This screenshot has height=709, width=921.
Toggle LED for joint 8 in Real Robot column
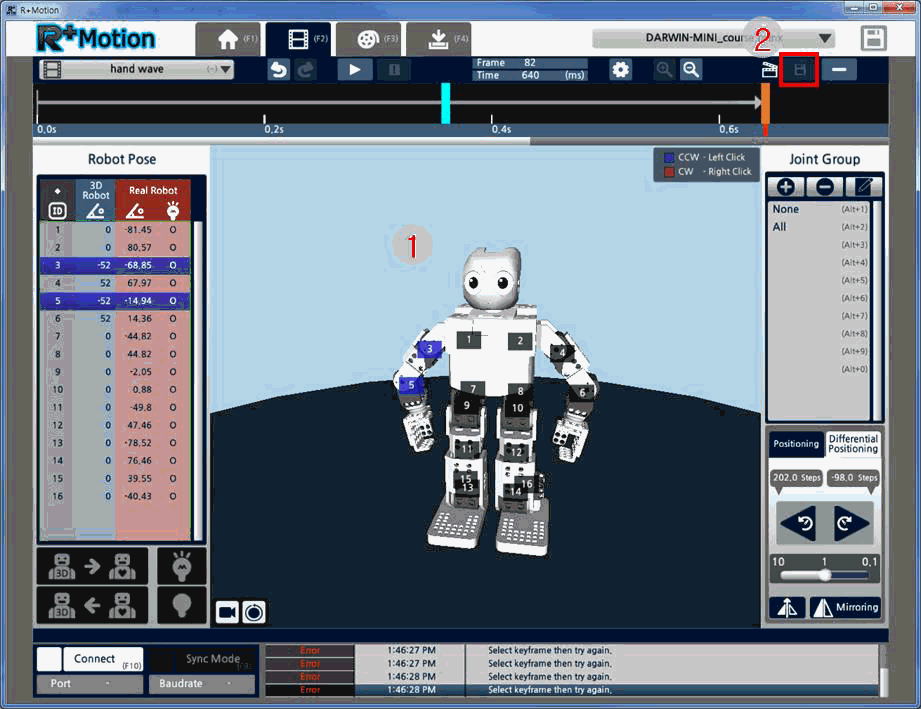tap(173, 354)
